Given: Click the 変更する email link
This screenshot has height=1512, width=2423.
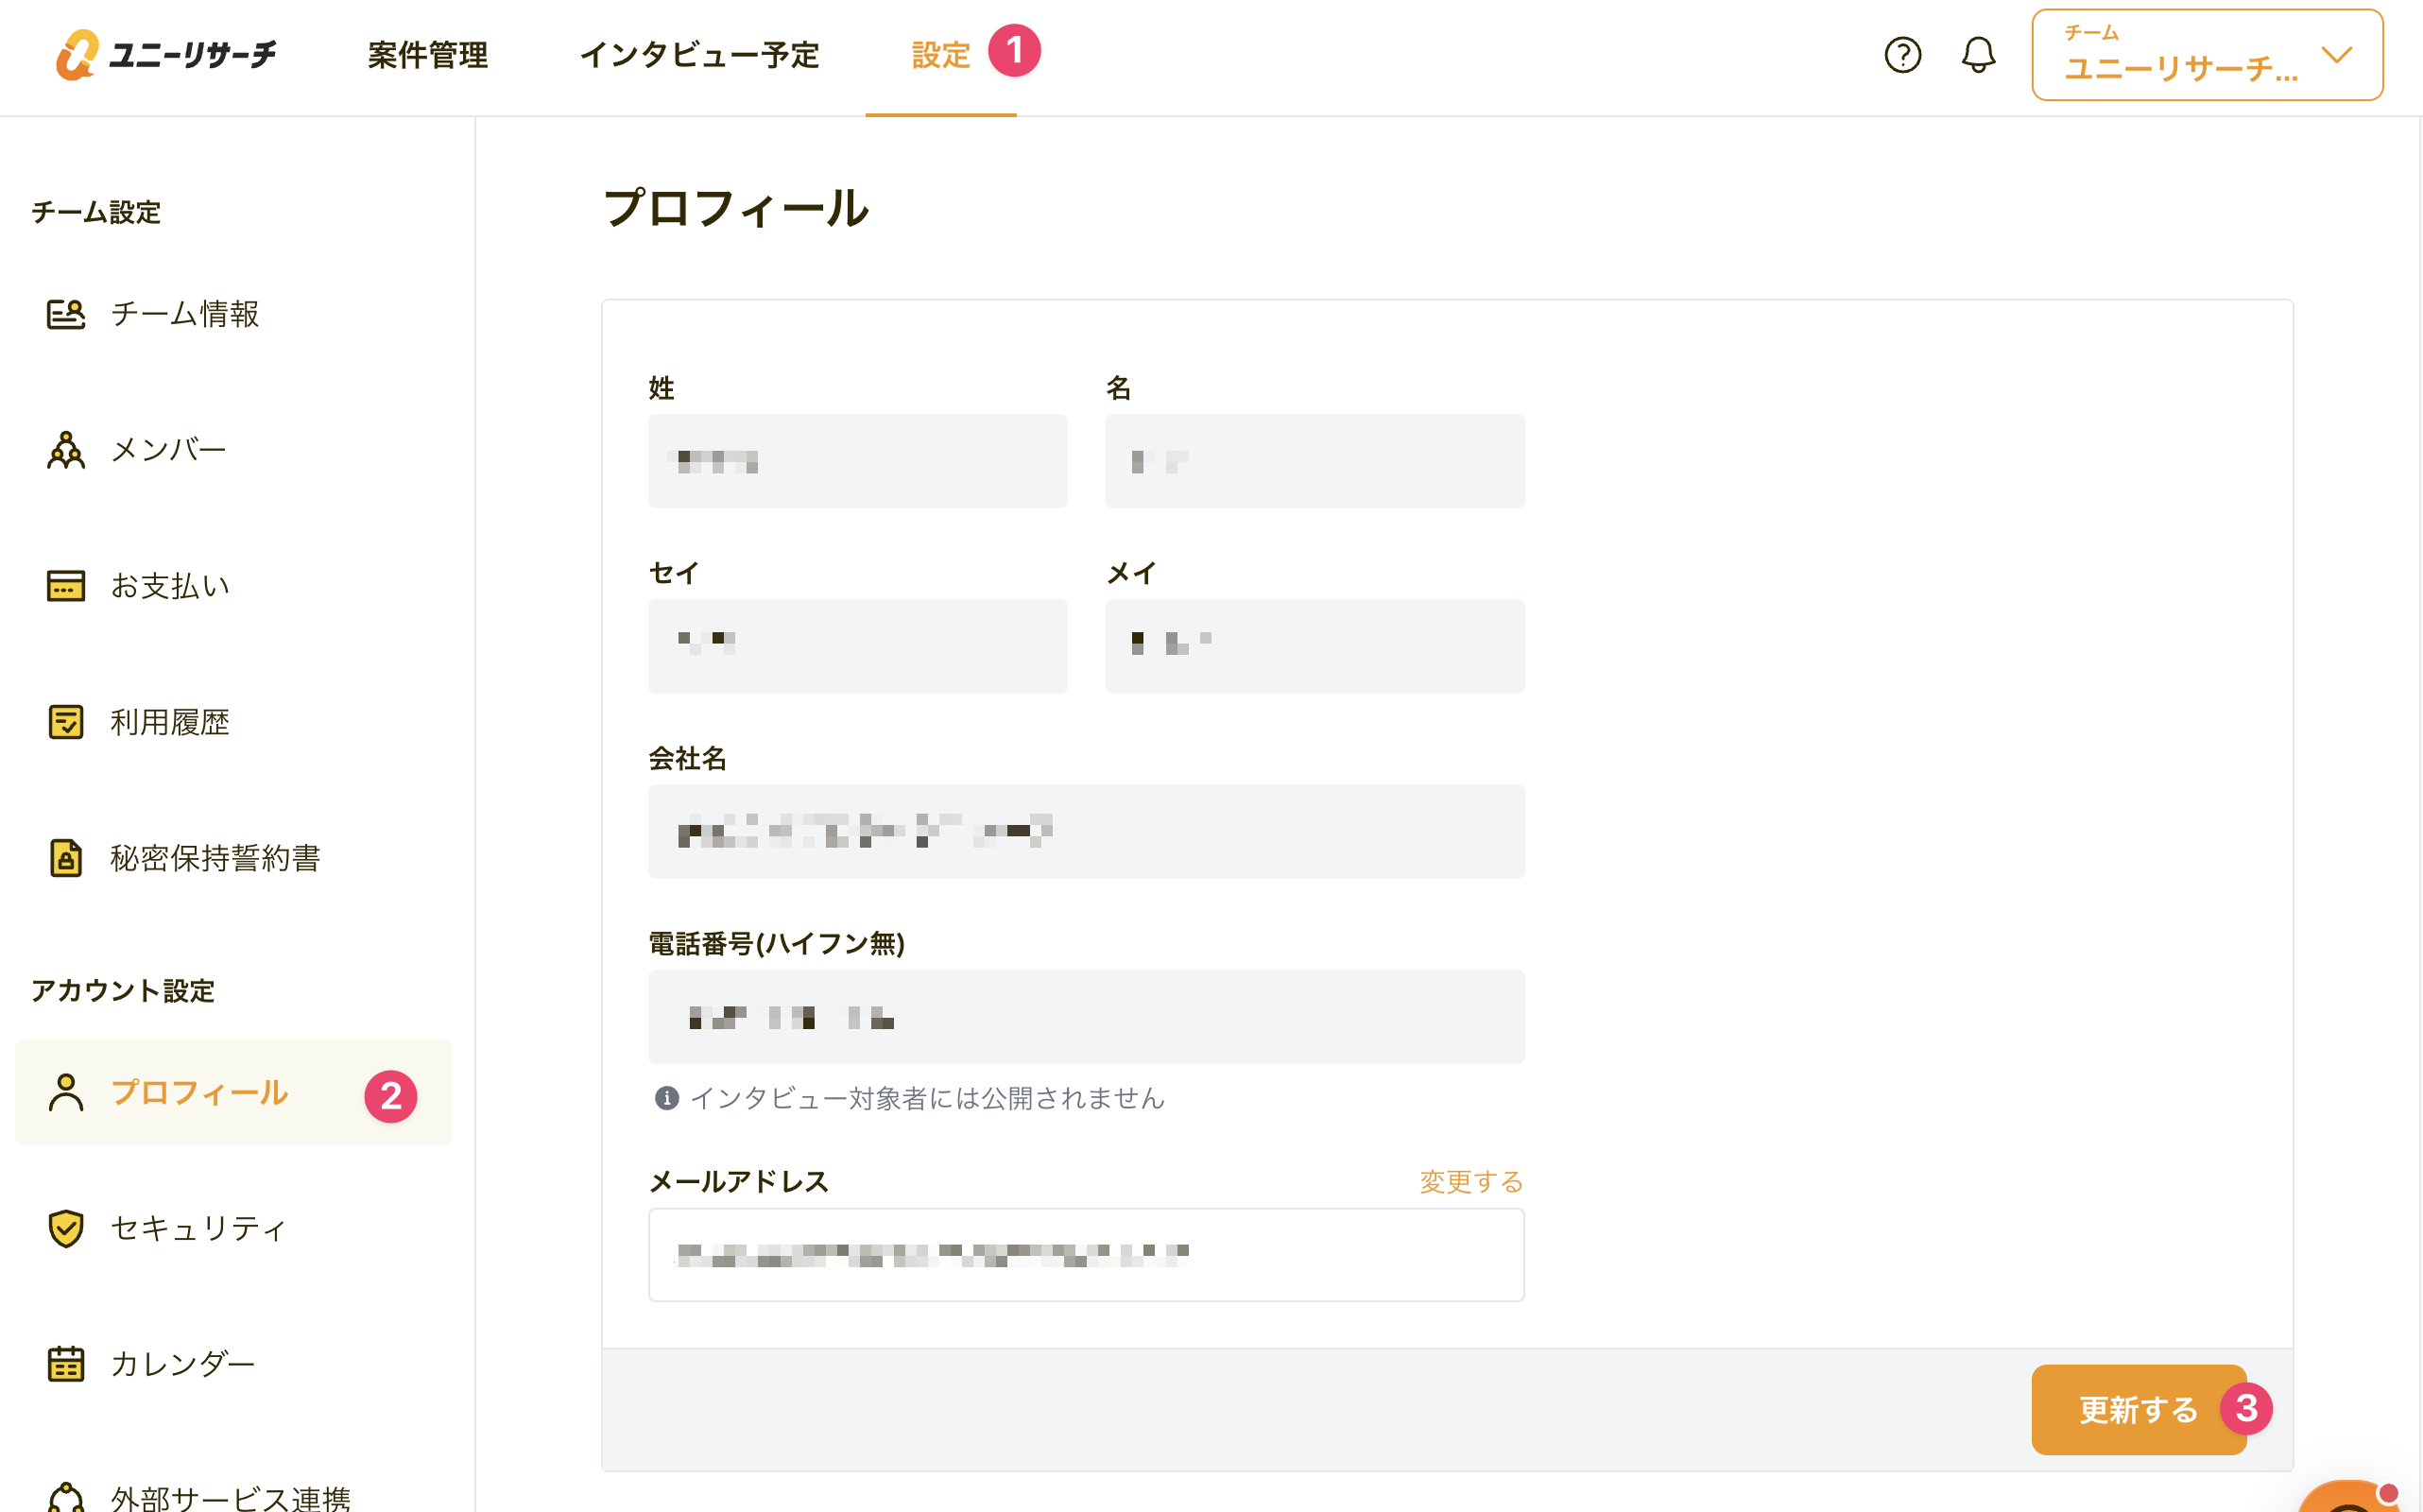Looking at the screenshot, I should (x=1470, y=1182).
